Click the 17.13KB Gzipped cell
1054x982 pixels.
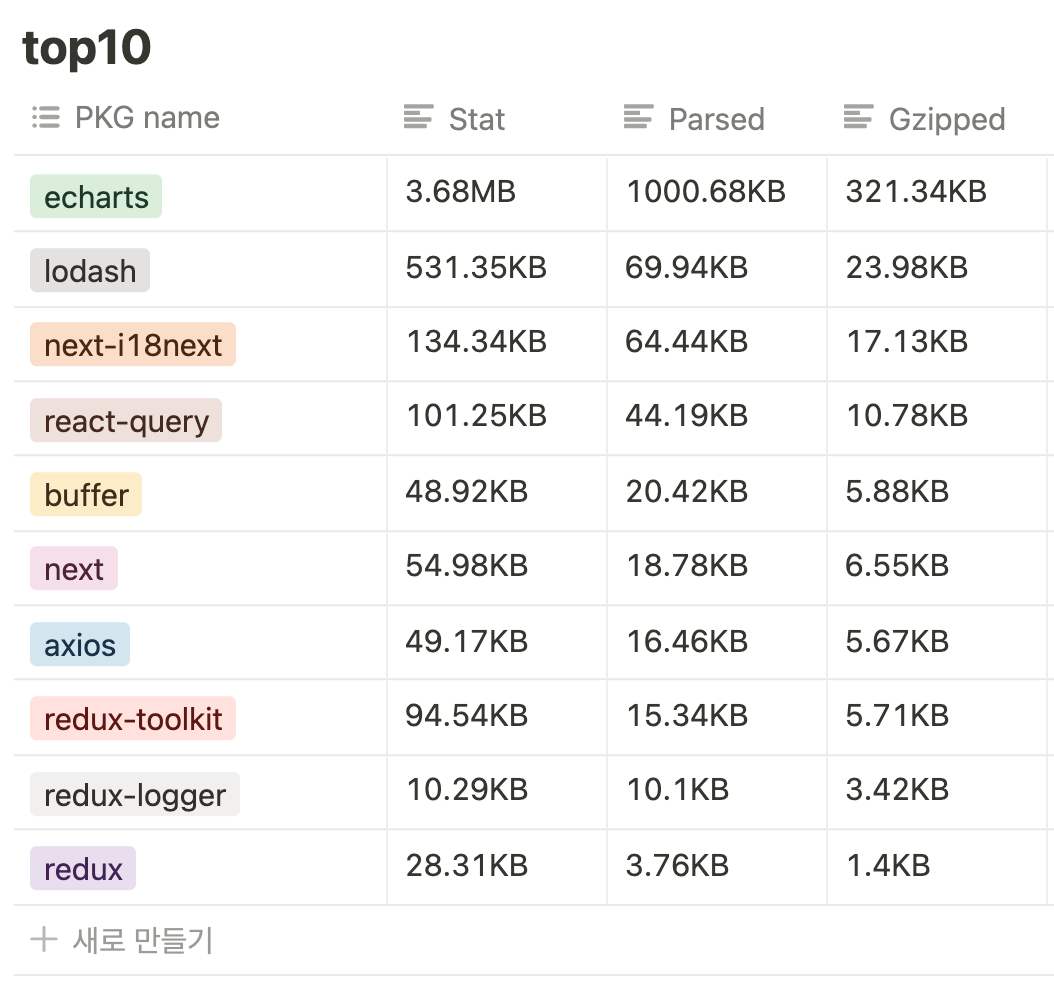pyautogui.click(x=937, y=344)
